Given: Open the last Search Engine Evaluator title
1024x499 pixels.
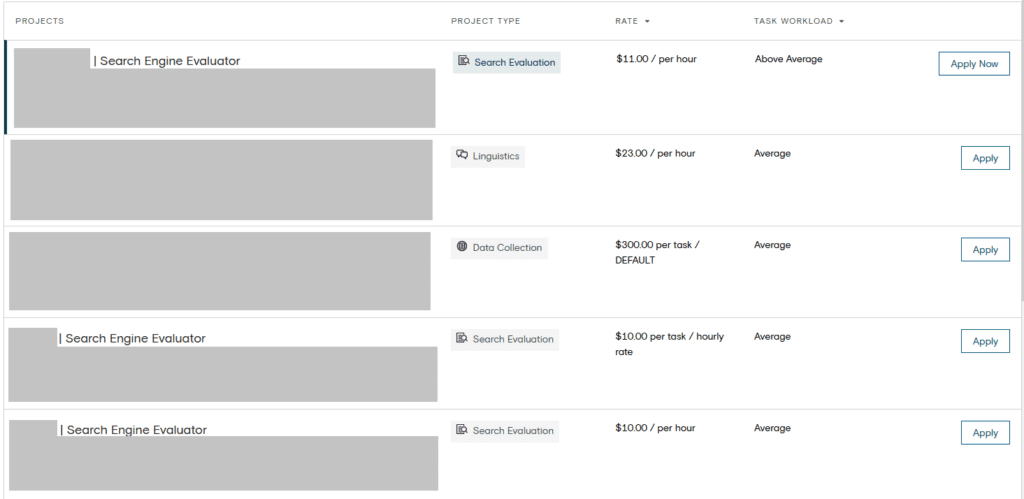Looking at the screenshot, I should point(133,430).
